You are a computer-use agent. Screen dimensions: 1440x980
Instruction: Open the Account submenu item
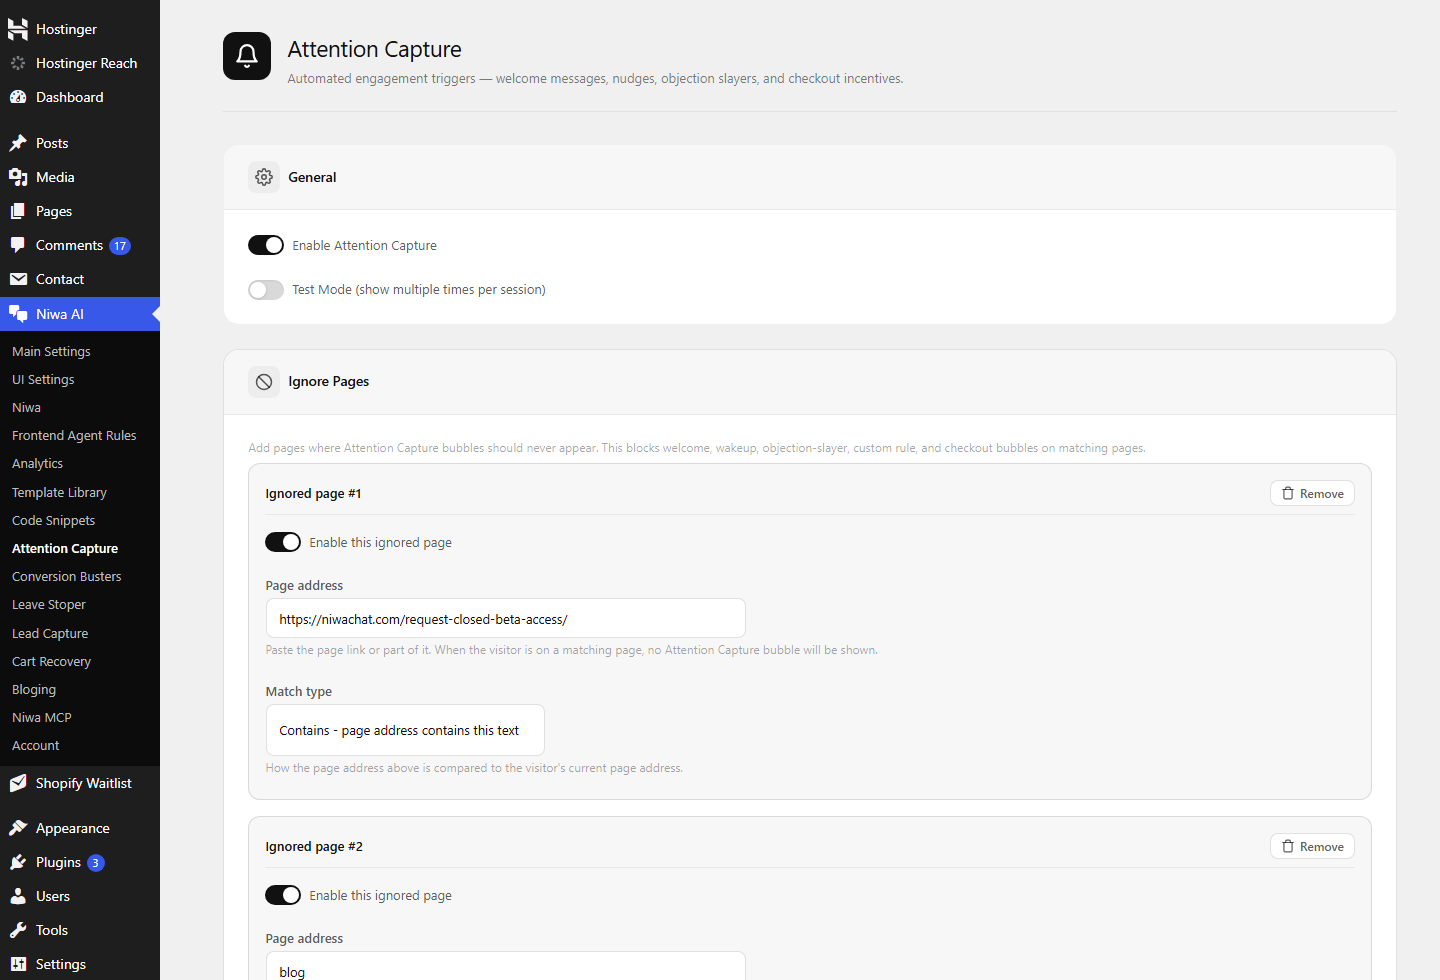point(36,746)
